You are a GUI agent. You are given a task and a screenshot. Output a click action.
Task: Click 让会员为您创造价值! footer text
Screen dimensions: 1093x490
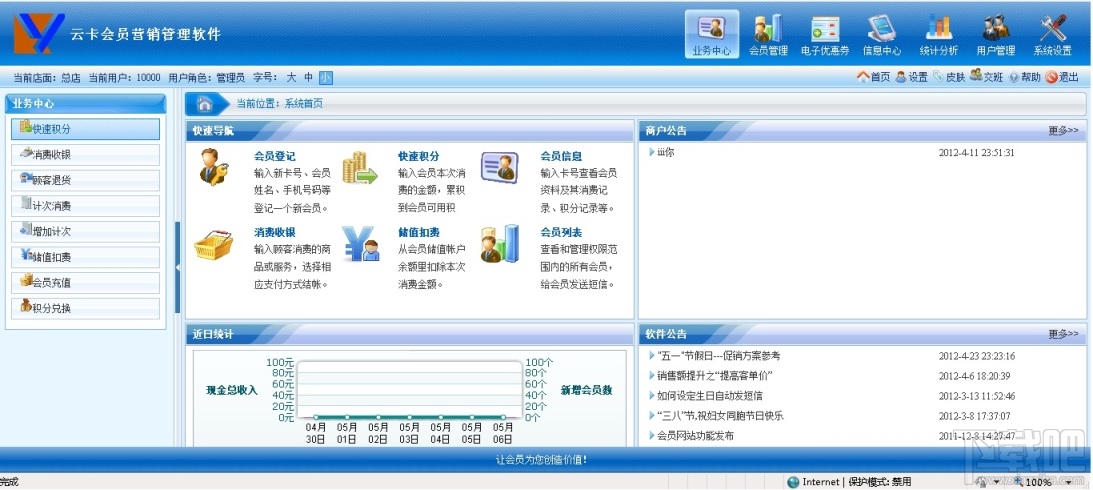tap(541, 459)
